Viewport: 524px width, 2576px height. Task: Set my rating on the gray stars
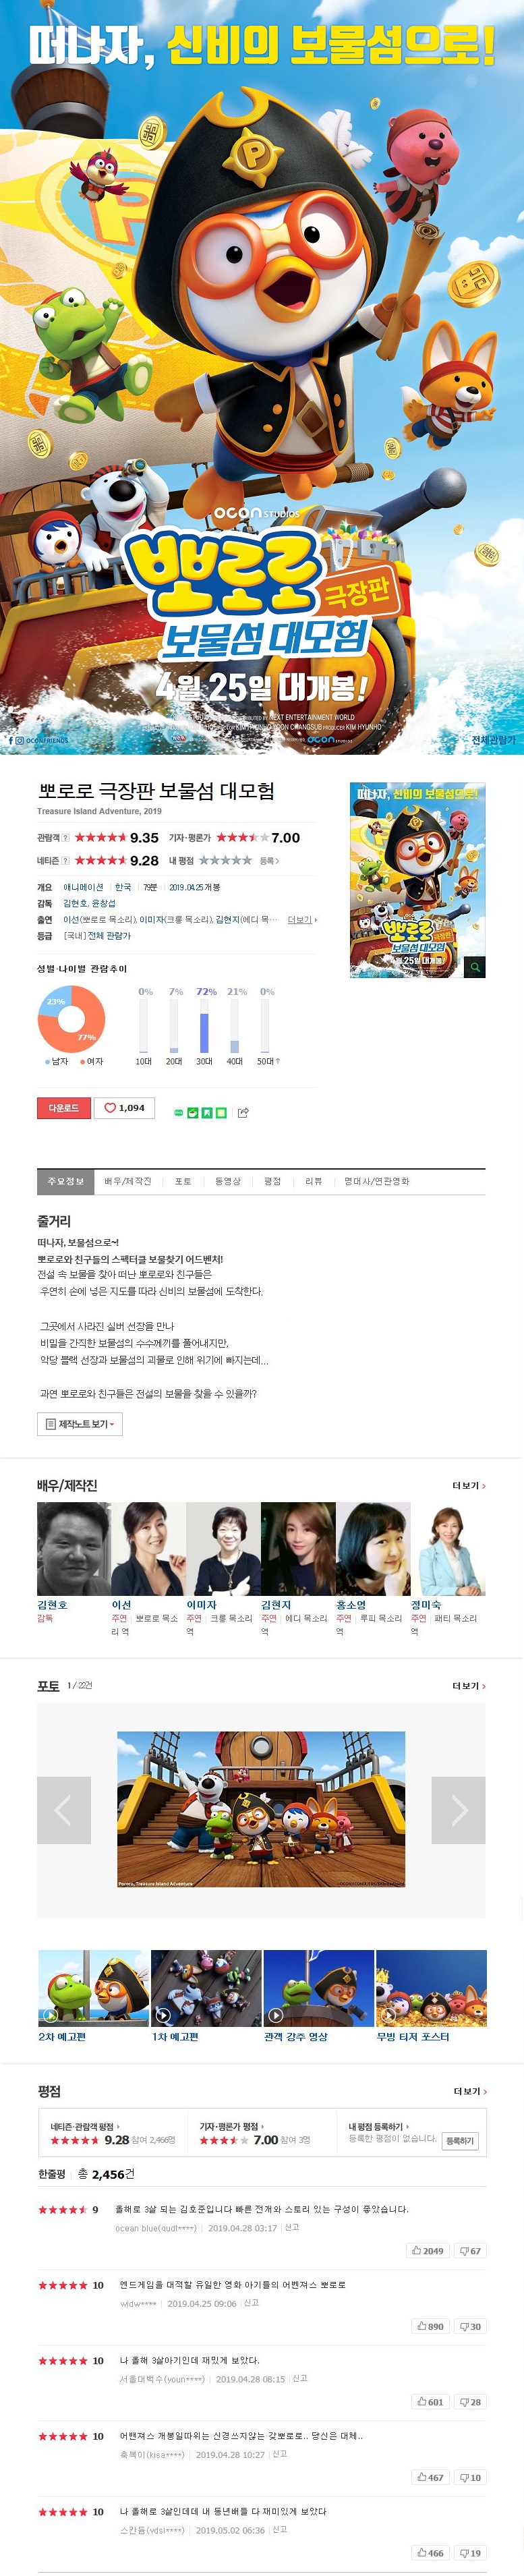[224, 860]
